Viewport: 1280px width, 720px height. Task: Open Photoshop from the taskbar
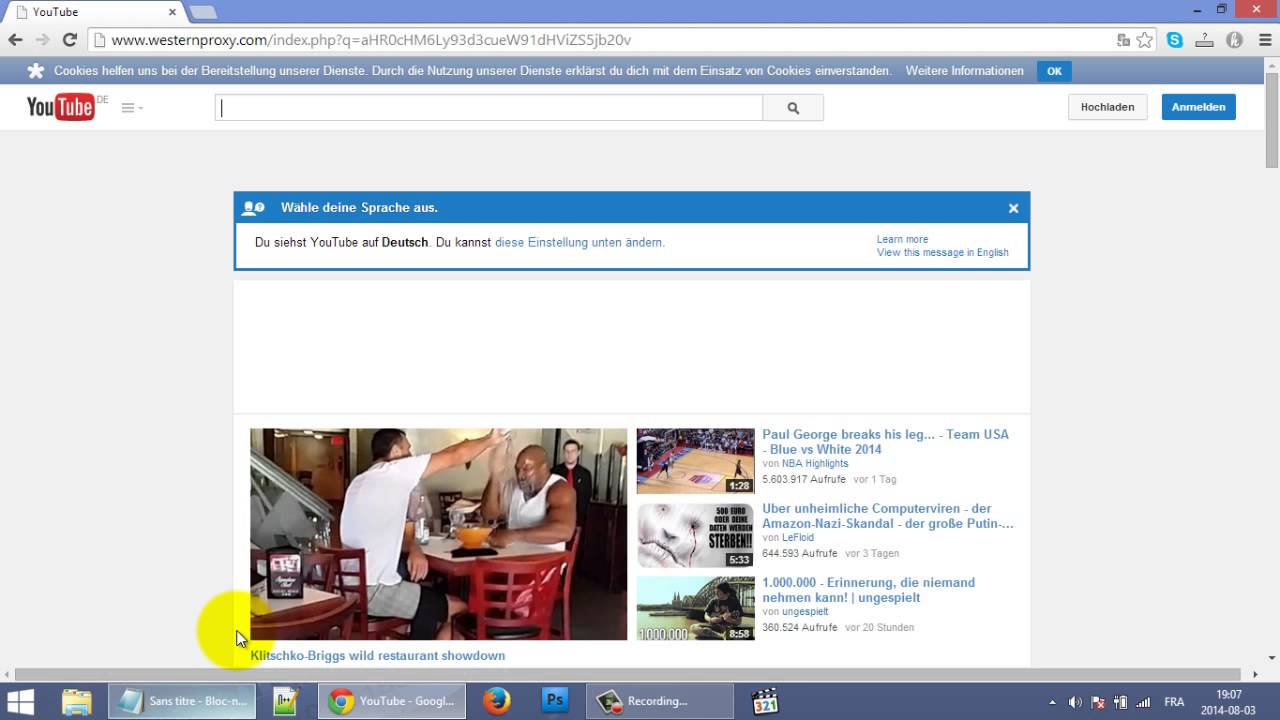(555, 701)
